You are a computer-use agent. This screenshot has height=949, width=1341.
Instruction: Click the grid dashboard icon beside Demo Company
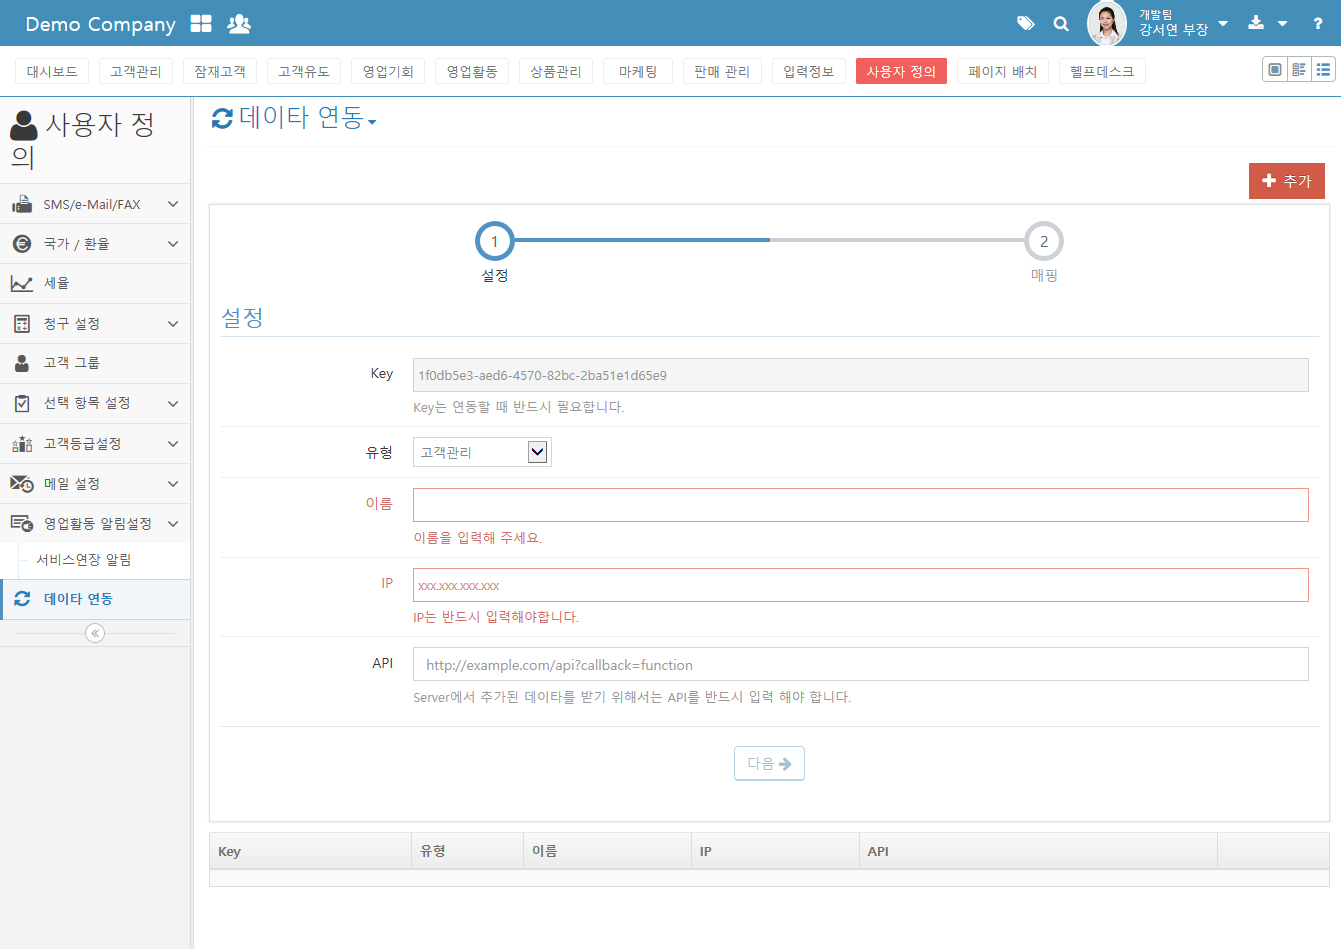click(x=201, y=24)
